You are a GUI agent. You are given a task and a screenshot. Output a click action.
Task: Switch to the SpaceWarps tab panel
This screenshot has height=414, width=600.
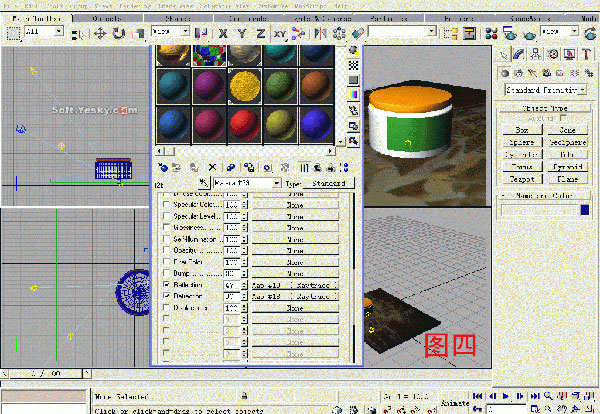tap(530, 18)
